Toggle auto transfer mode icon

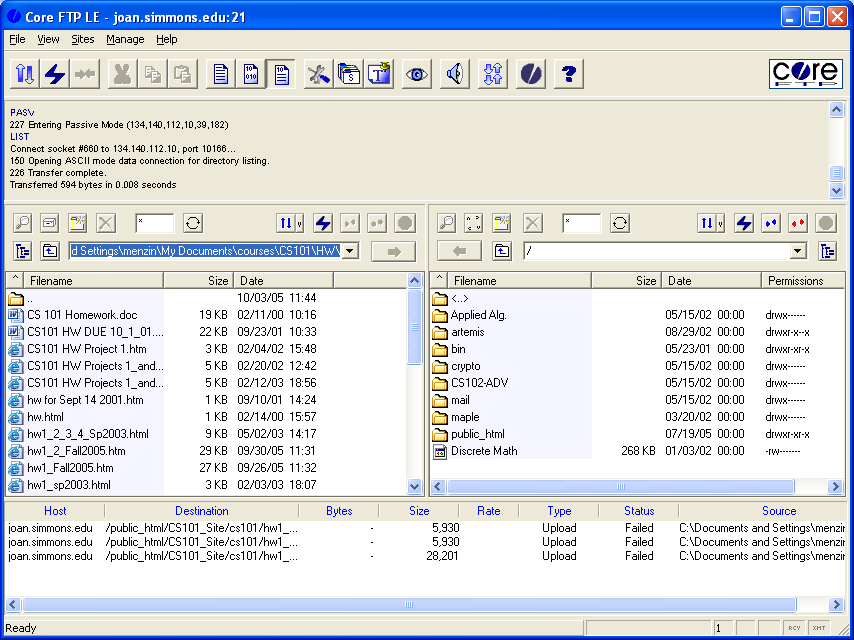coord(282,75)
